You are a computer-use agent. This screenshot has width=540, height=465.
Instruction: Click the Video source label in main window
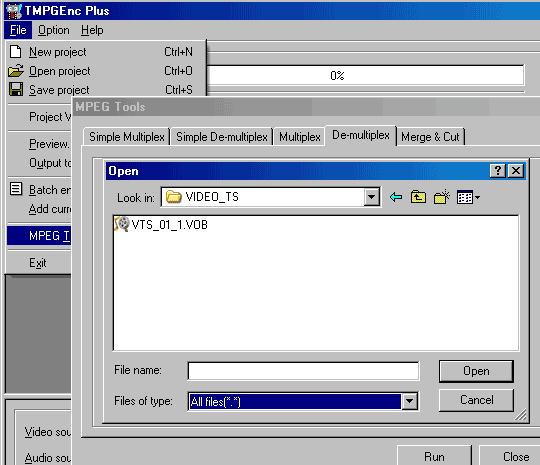coord(47,432)
